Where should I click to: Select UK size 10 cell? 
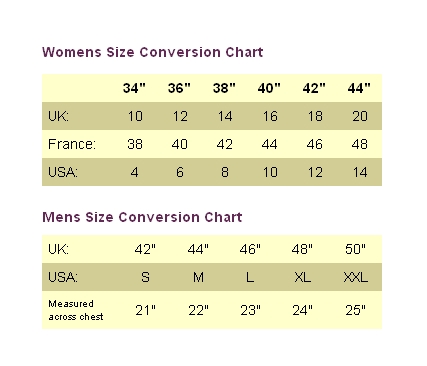pyautogui.click(x=135, y=116)
